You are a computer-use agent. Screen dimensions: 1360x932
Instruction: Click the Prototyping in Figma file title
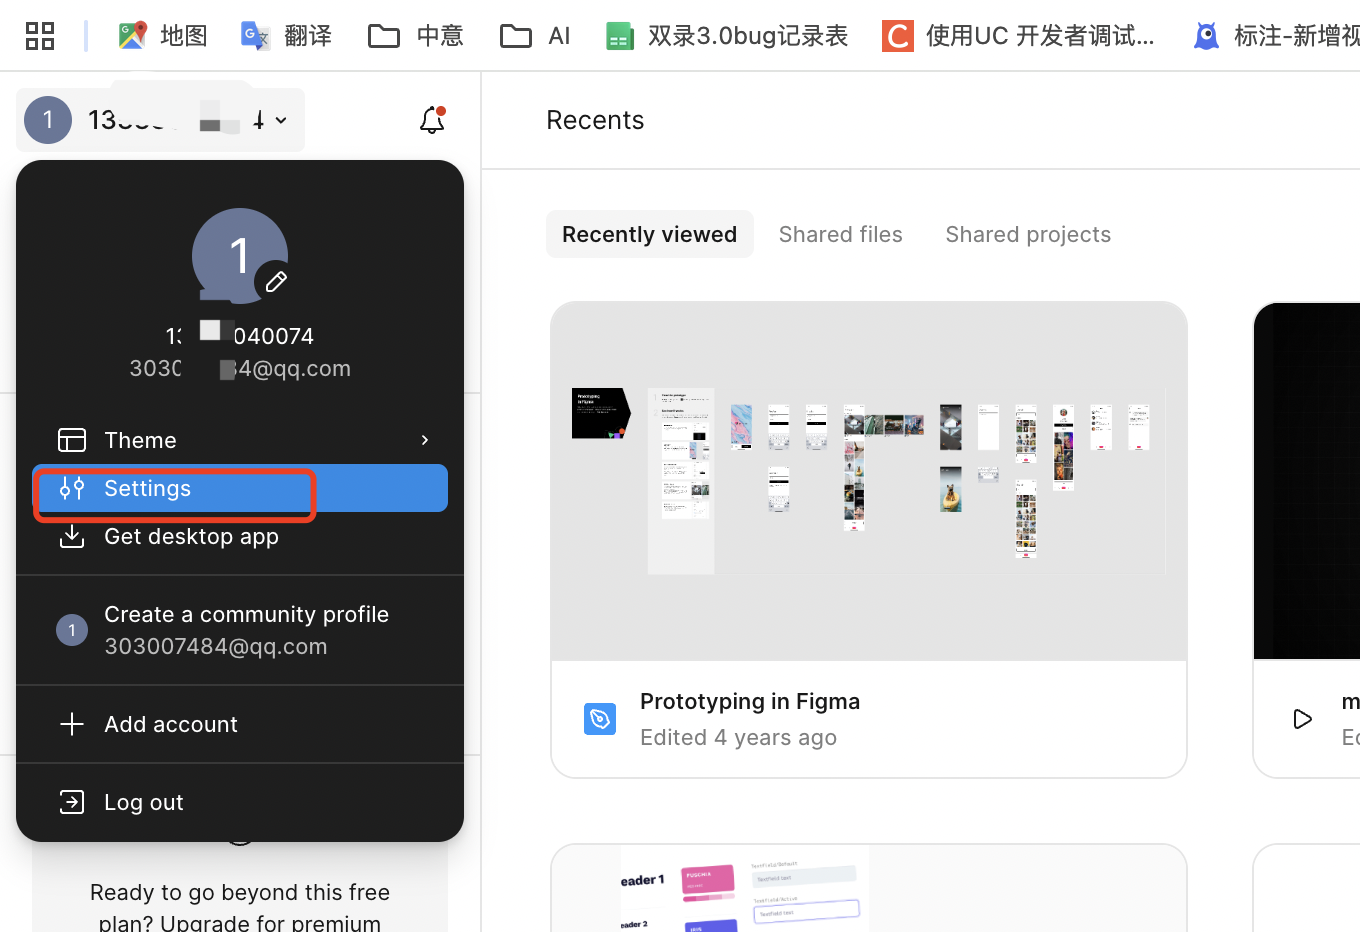click(x=750, y=701)
